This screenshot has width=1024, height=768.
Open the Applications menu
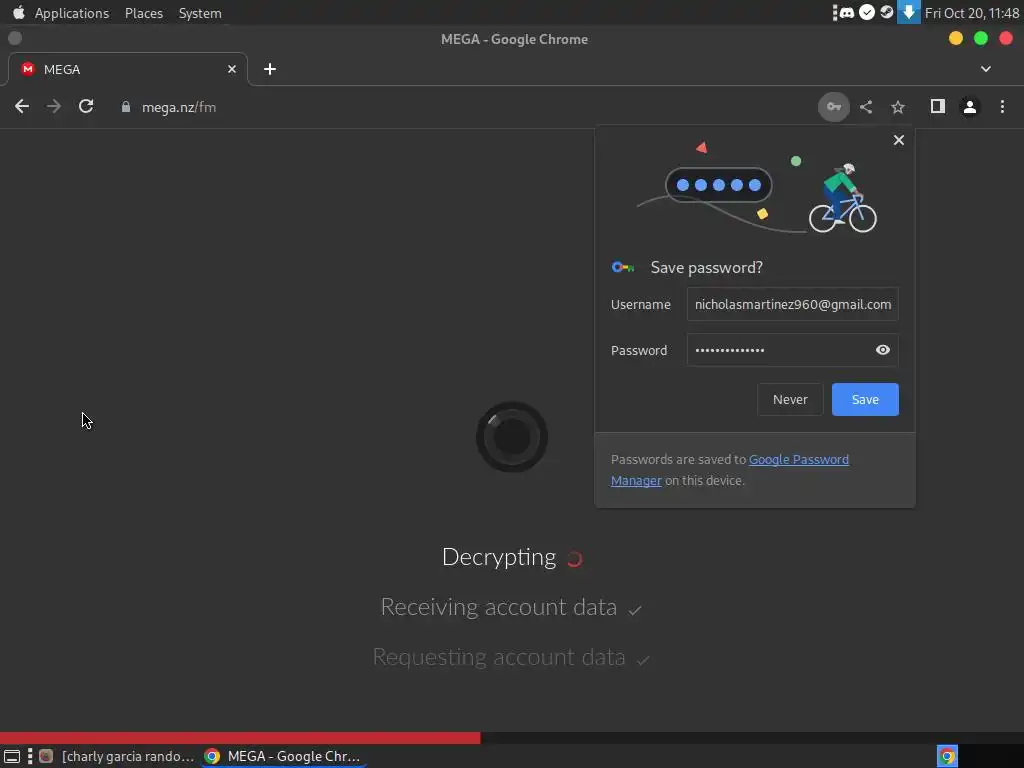[72, 13]
